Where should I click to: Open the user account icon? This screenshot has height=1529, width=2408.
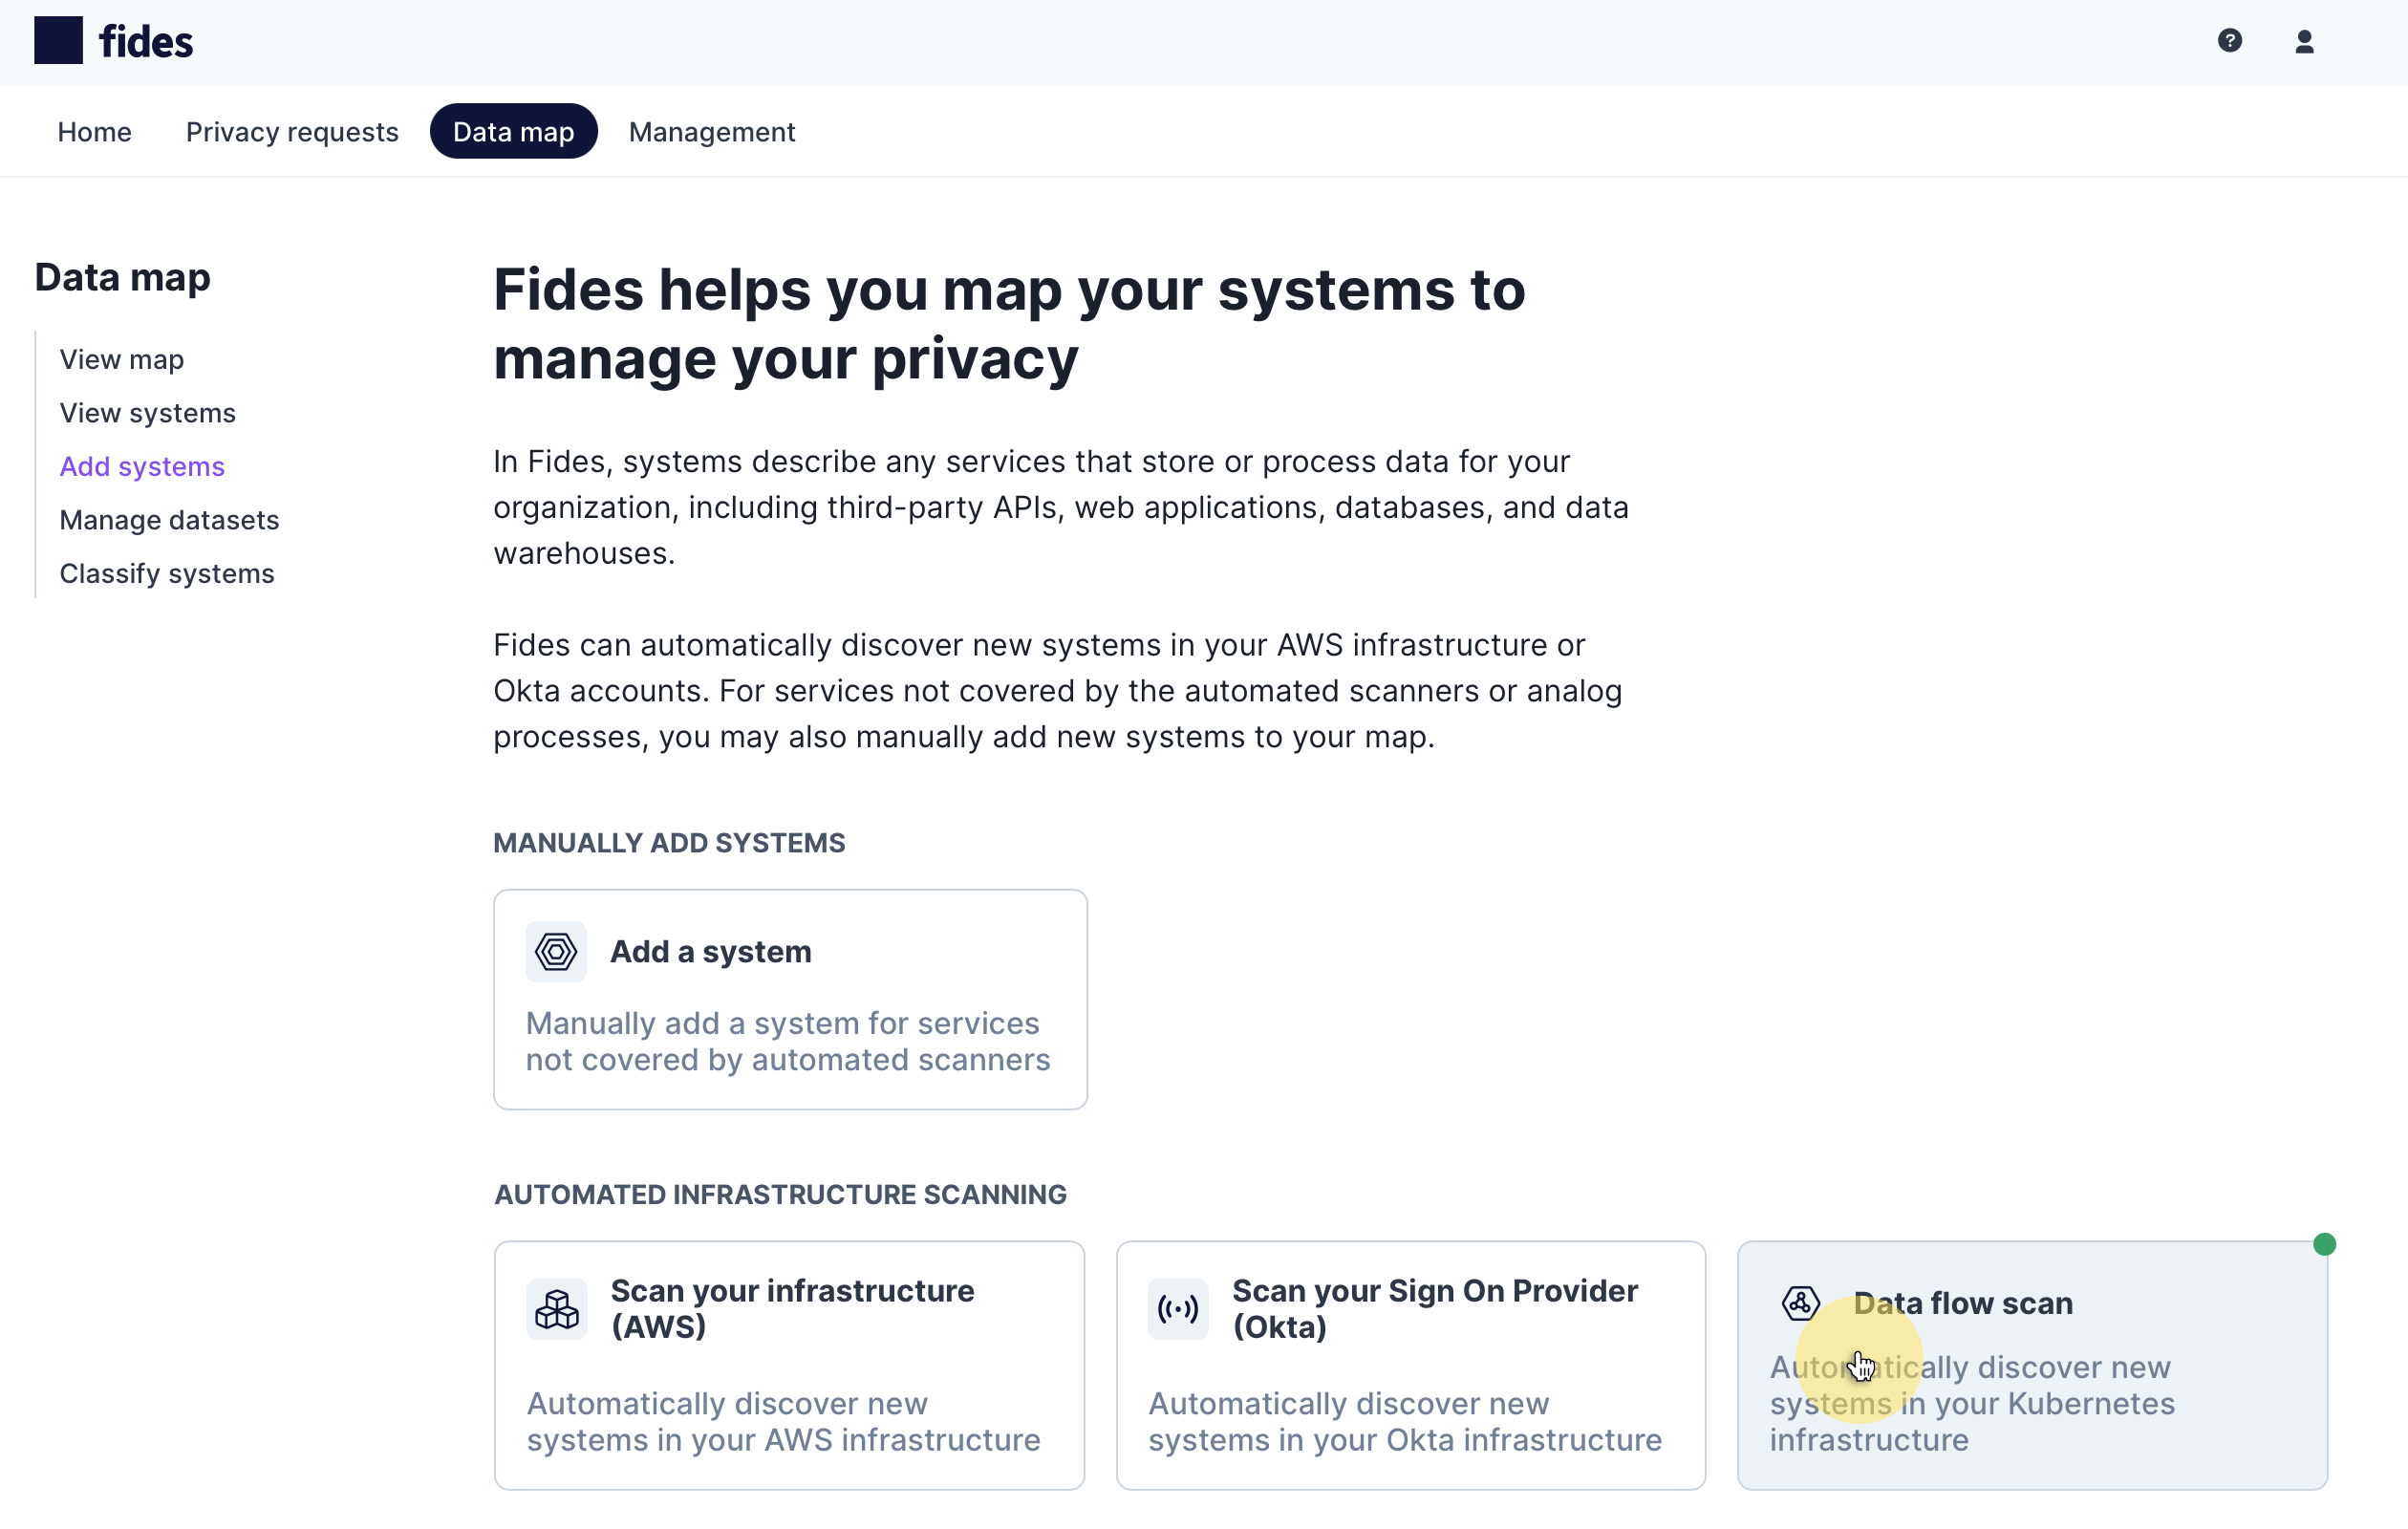(2304, 41)
